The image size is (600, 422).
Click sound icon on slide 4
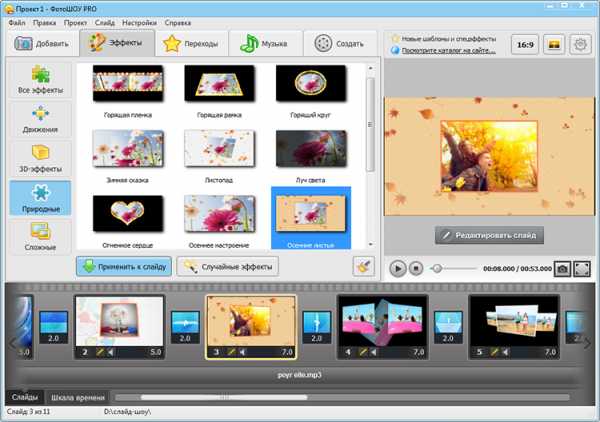point(373,352)
